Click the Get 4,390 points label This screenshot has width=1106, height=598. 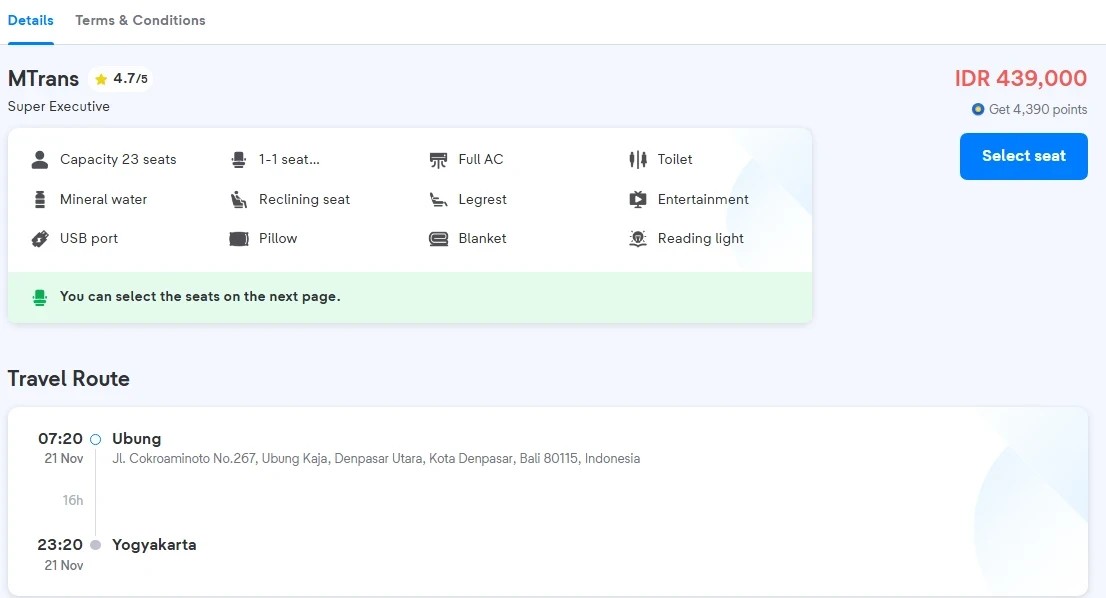(x=1029, y=109)
